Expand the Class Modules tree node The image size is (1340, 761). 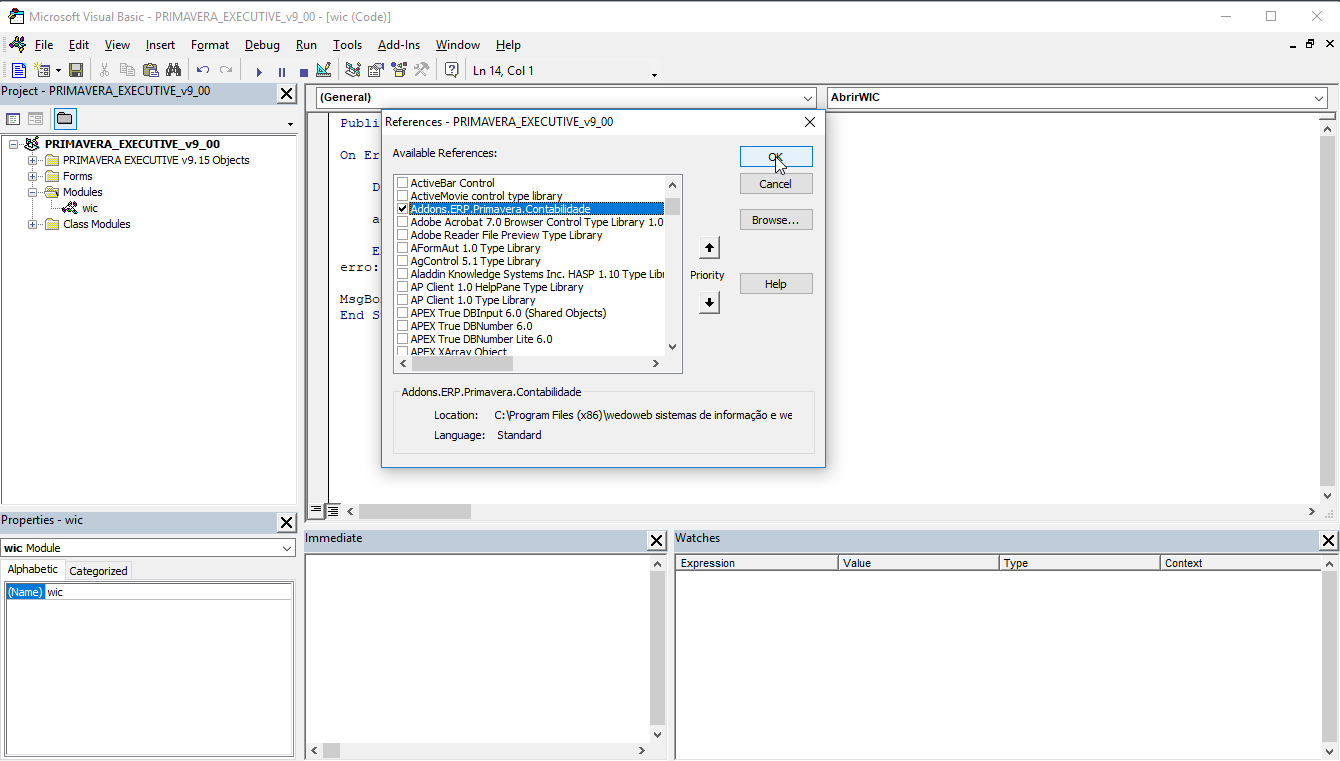pyautogui.click(x=33, y=224)
